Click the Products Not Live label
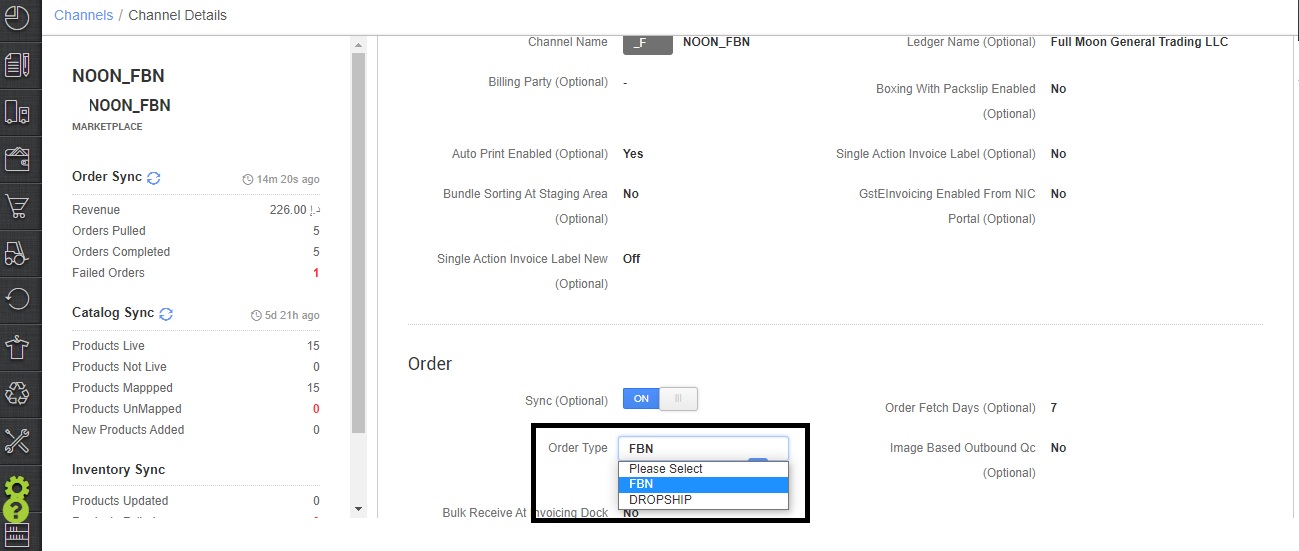1299x551 pixels. click(119, 367)
